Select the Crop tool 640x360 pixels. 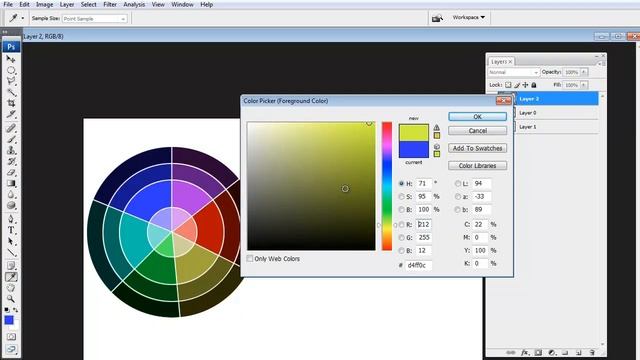coord(11,103)
